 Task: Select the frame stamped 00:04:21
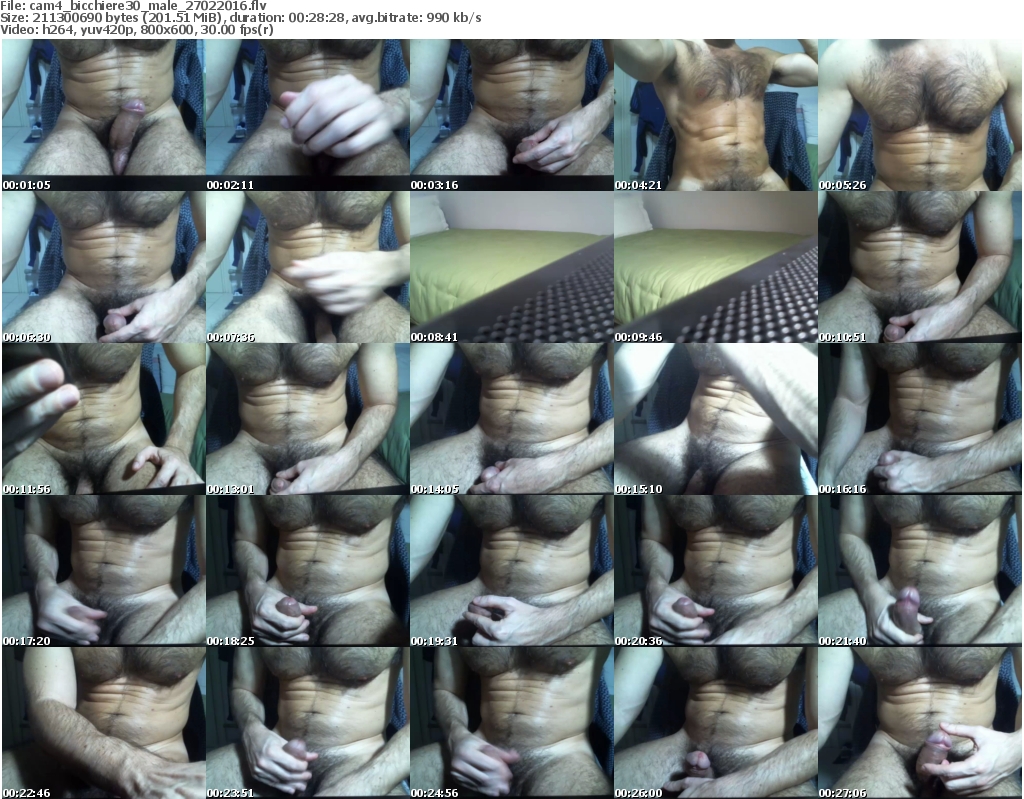716,115
